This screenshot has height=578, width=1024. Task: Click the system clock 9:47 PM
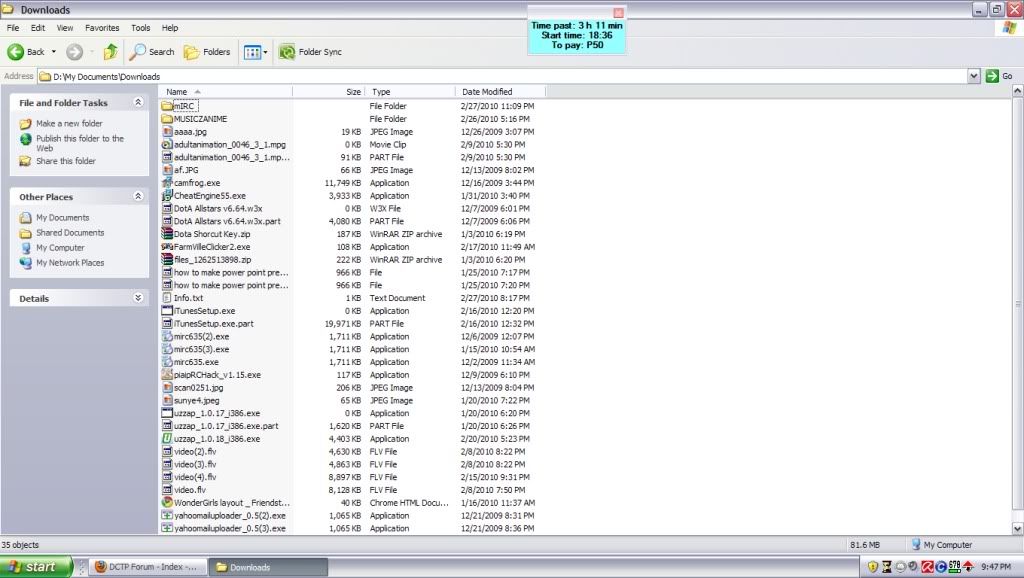[x=996, y=567]
